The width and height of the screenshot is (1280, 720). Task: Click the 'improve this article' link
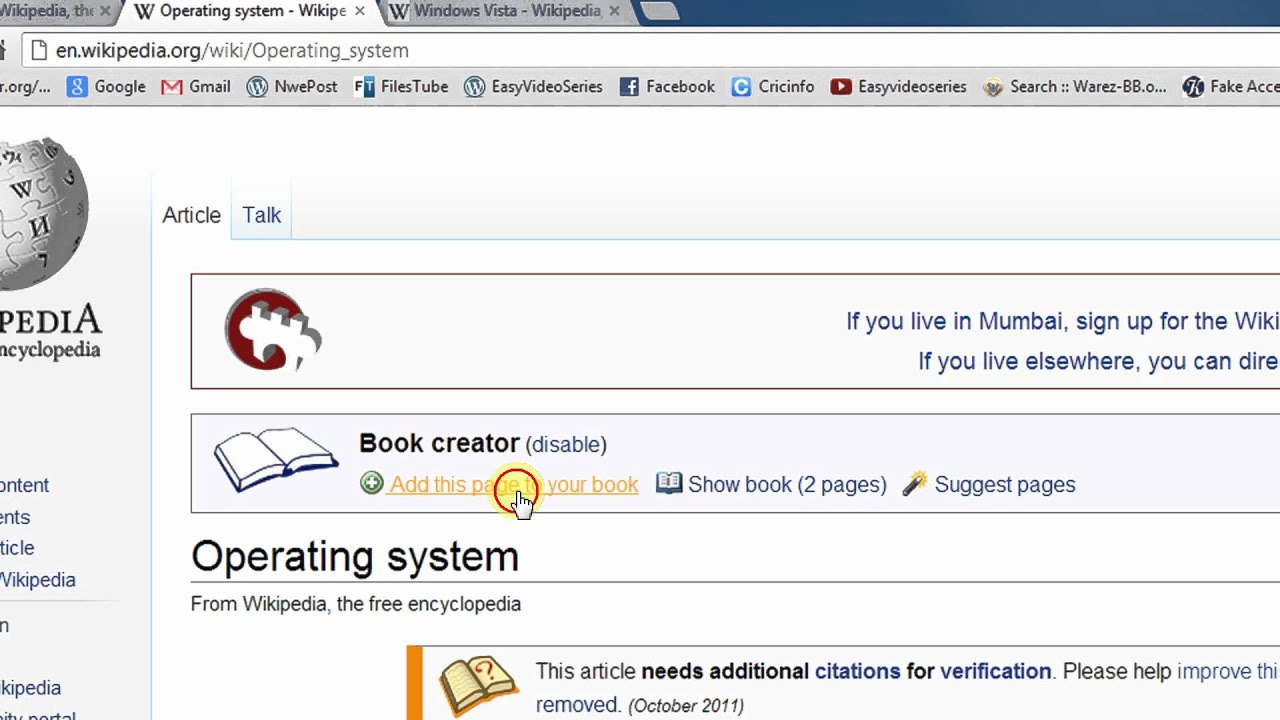point(1228,671)
